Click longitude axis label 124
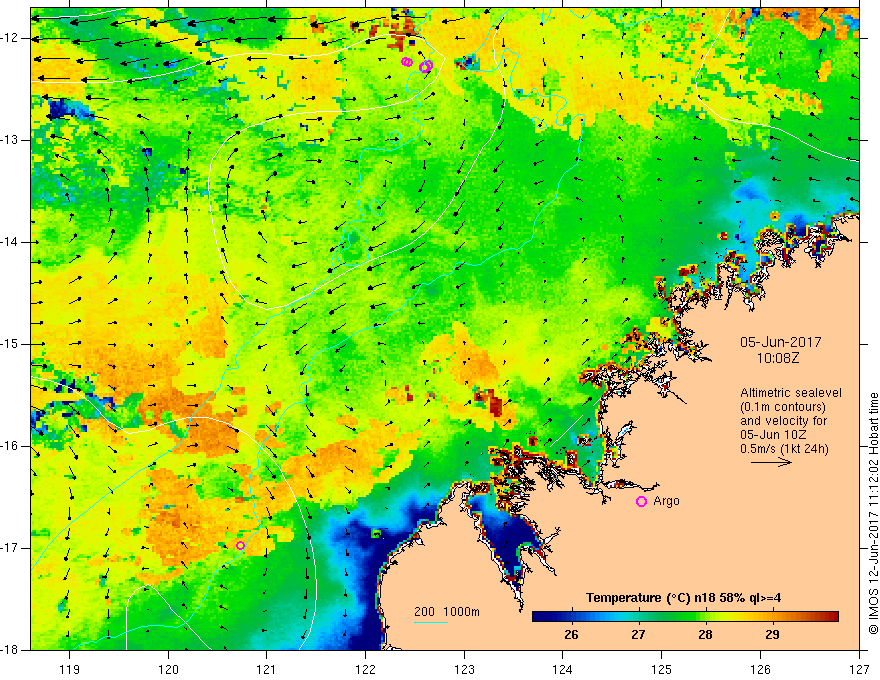The height and width of the screenshot is (680, 880). 563,669
